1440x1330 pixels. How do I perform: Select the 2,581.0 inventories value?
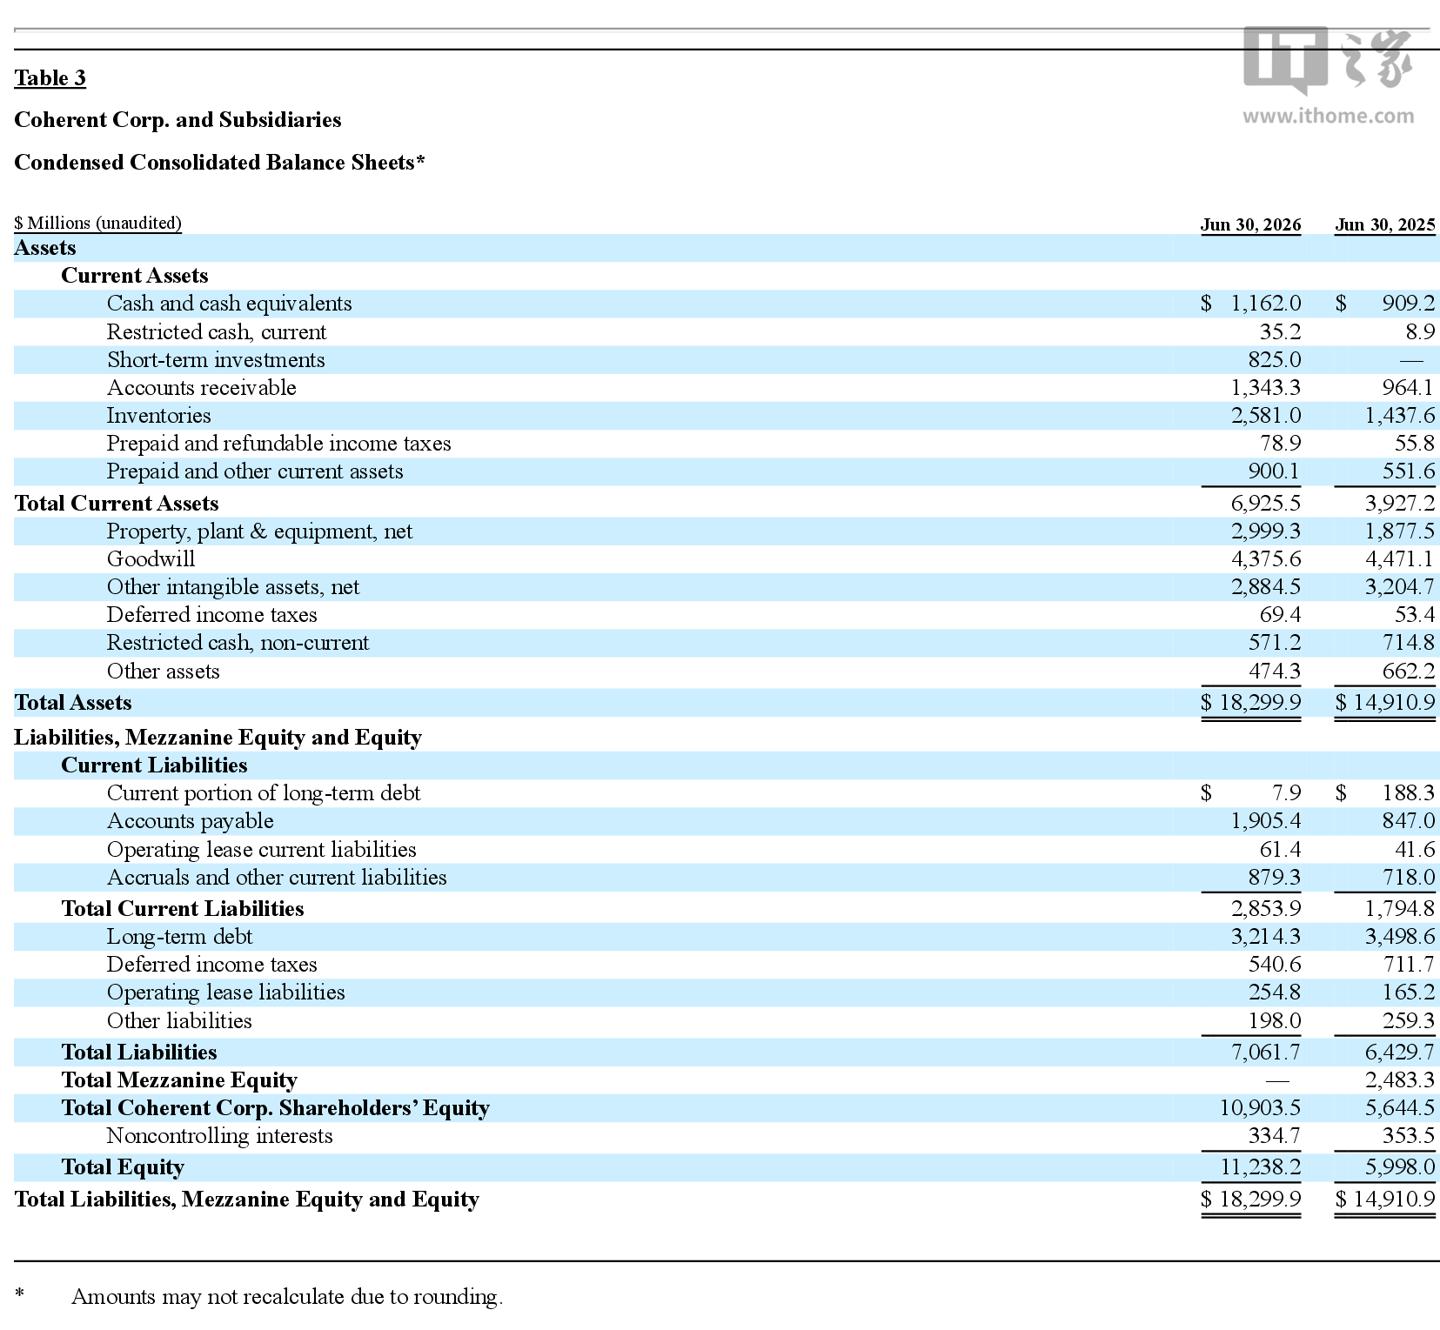(x=1266, y=416)
